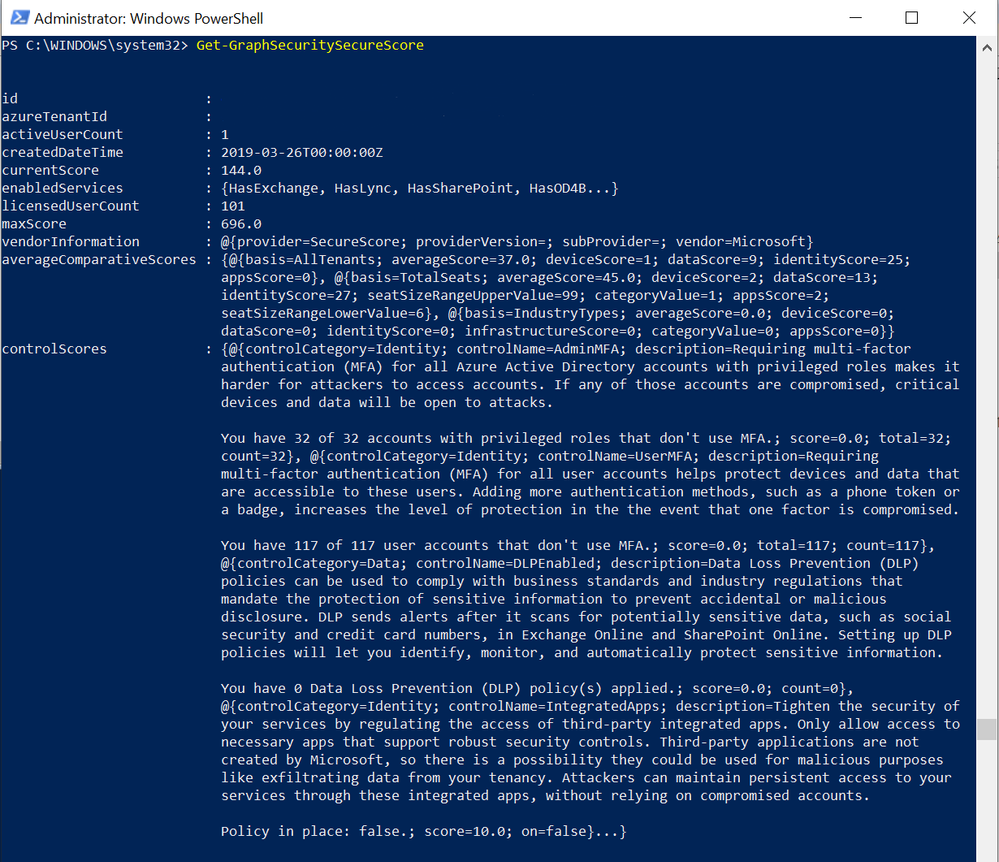Click the 'Policy in place: false.' line
Image resolution: width=999 pixels, height=862 pixels.
pos(424,831)
